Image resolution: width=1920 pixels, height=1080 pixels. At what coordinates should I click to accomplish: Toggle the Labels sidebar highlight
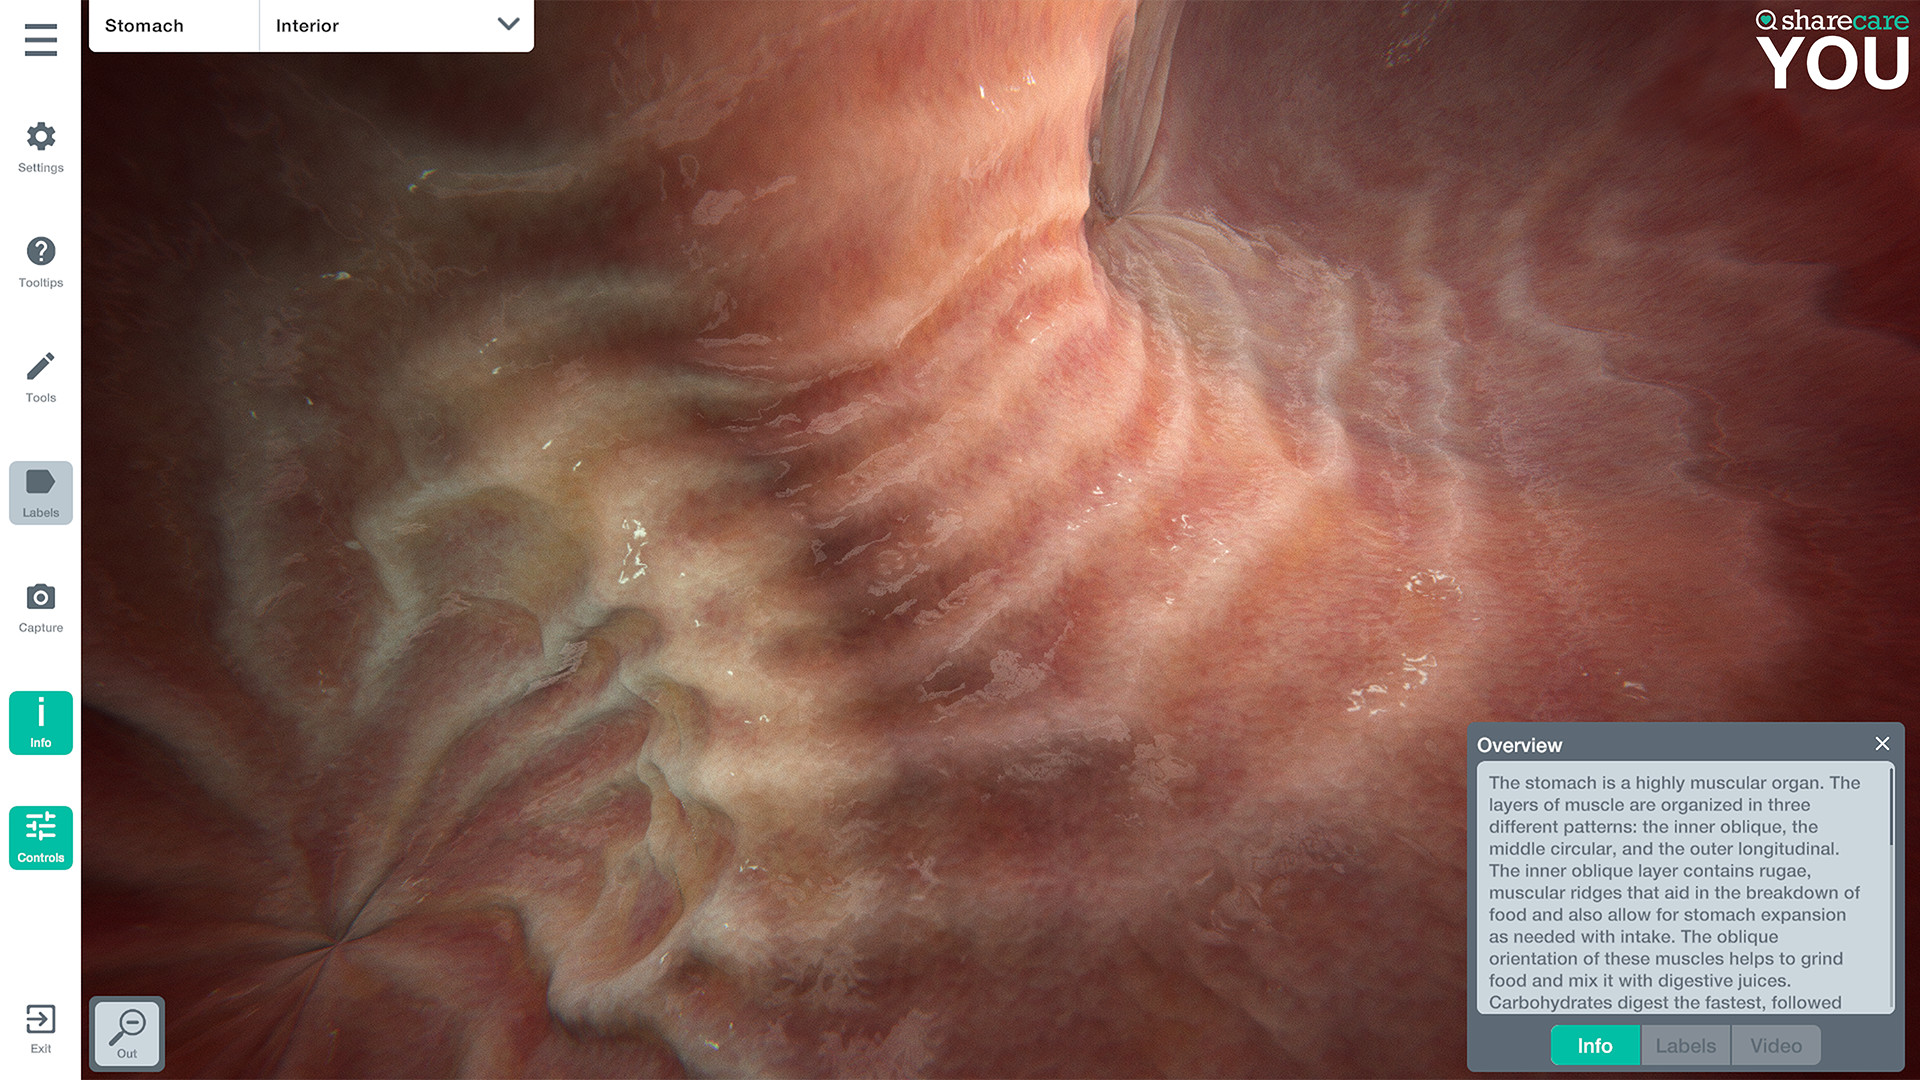click(x=40, y=490)
